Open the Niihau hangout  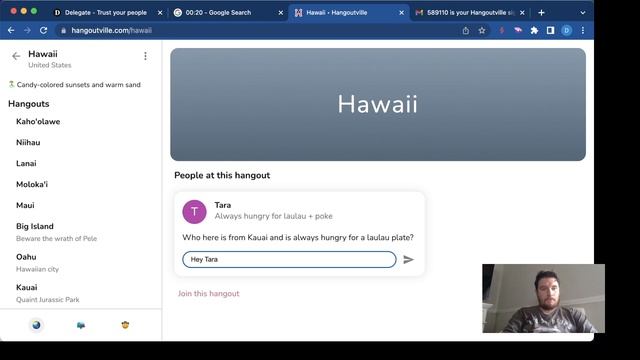[x=28, y=142]
